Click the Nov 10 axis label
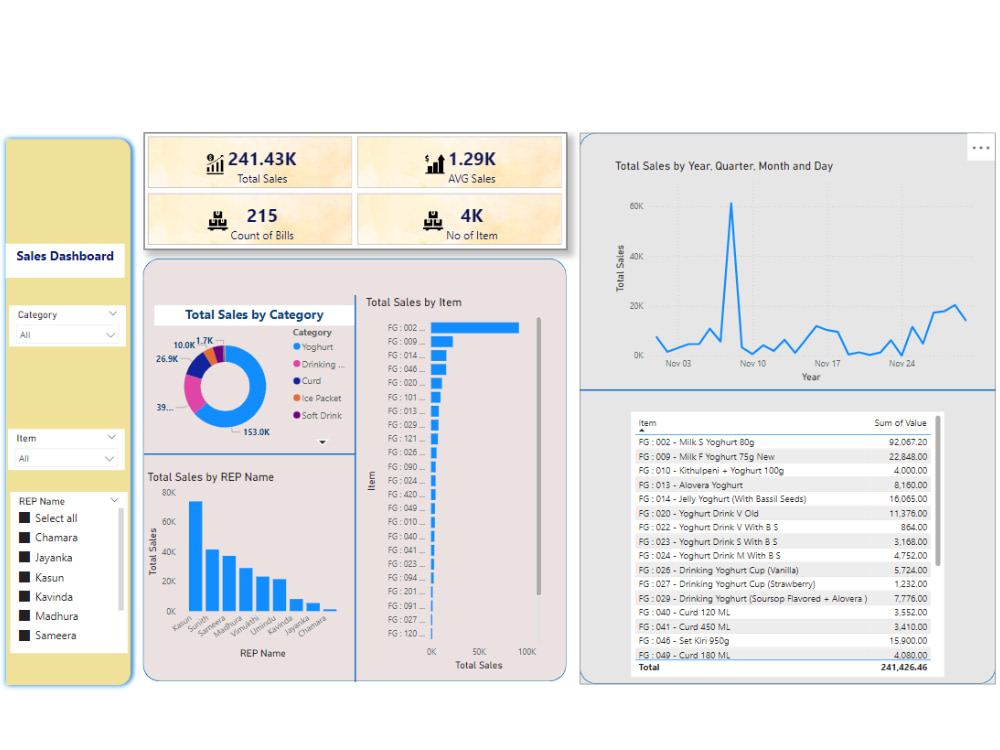Screen dimensions: 1000x750 (753, 364)
